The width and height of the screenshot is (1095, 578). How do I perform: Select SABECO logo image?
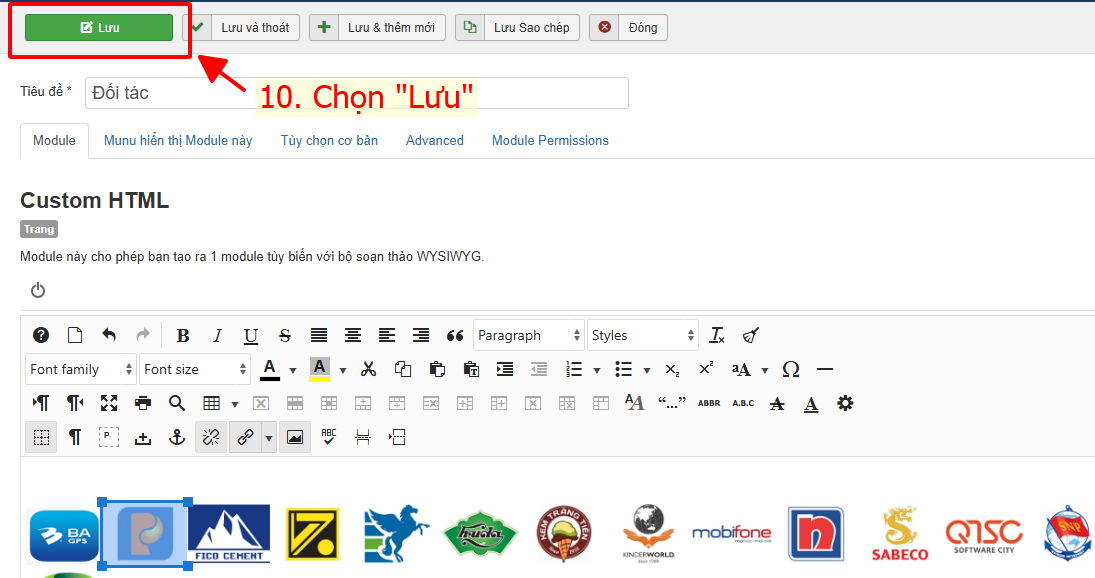pyautogui.click(x=899, y=534)
